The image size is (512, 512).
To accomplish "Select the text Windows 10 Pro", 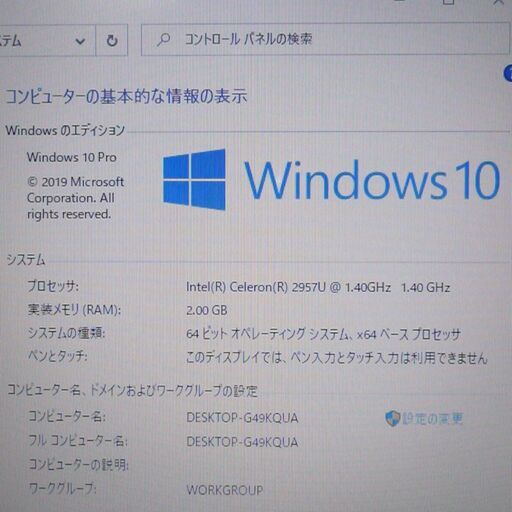I will click(x=72, y=157).
